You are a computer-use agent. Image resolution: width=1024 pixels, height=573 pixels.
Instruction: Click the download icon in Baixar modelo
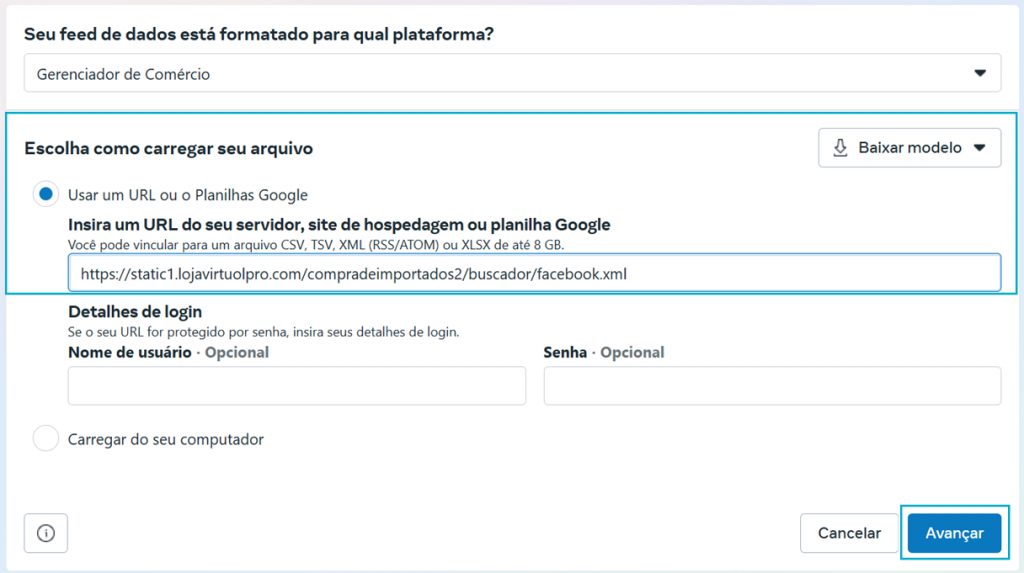[x=840, y=148]
